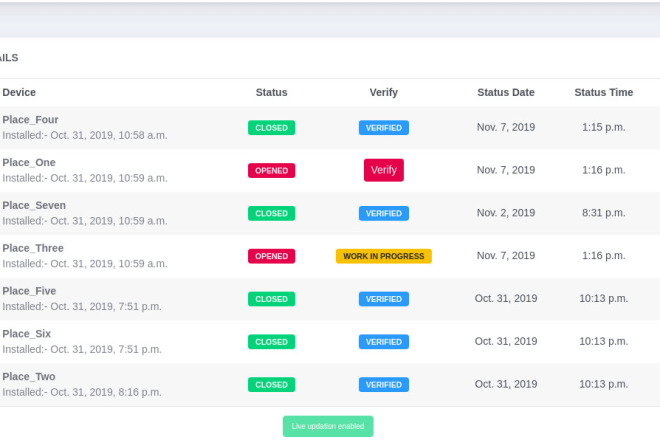The width and height of the screenshot is (660, 440).
Task: Select the CLOSED status badge for Place_Four
Action: point(271,128)
